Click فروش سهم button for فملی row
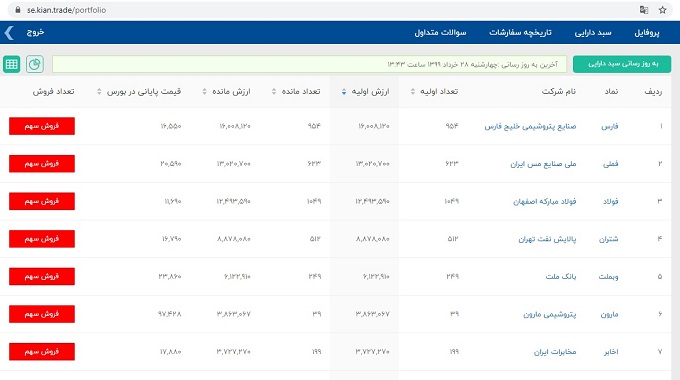Image resolution: width=680 pixels, height=380 pixels. pyautogui.click(x=42, y=164)
